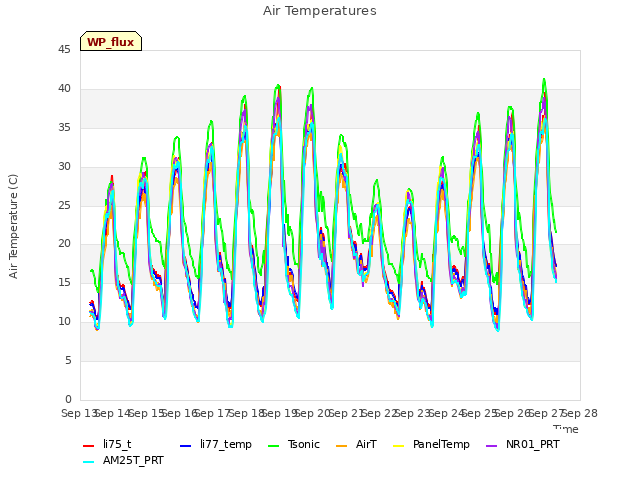Click the 15 y-axis tick label
The image size is (640, 480).
[x=64, y=282]
